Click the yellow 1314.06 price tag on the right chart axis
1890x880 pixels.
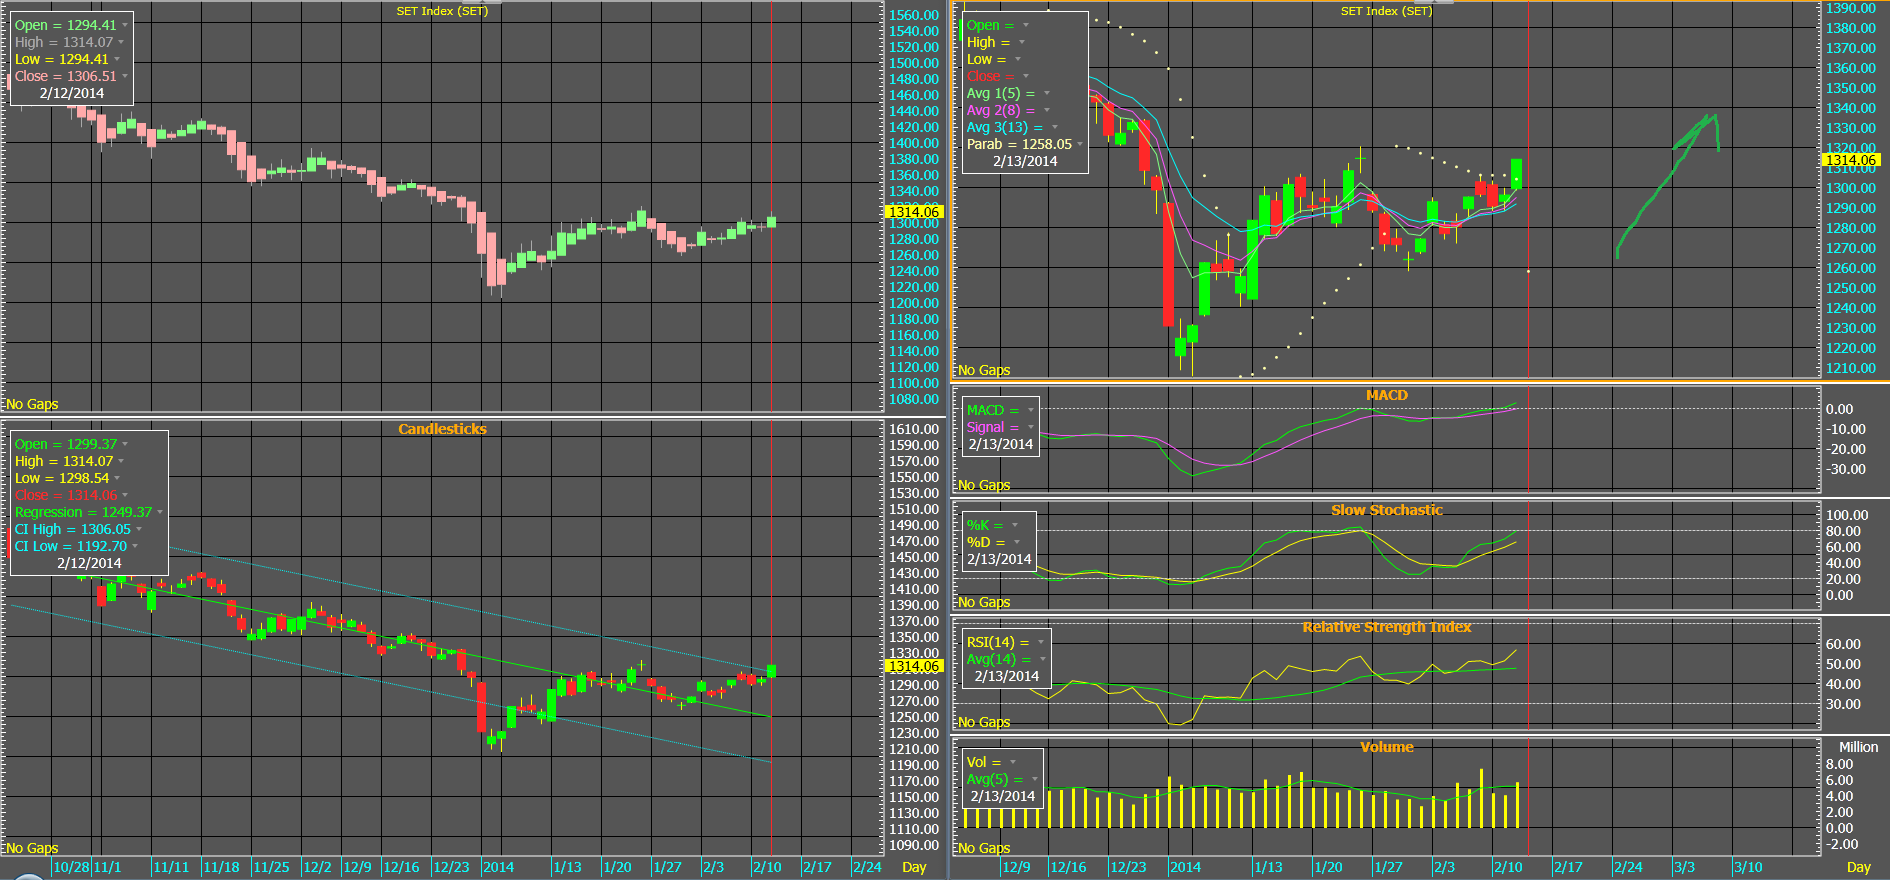(1851, 160)
